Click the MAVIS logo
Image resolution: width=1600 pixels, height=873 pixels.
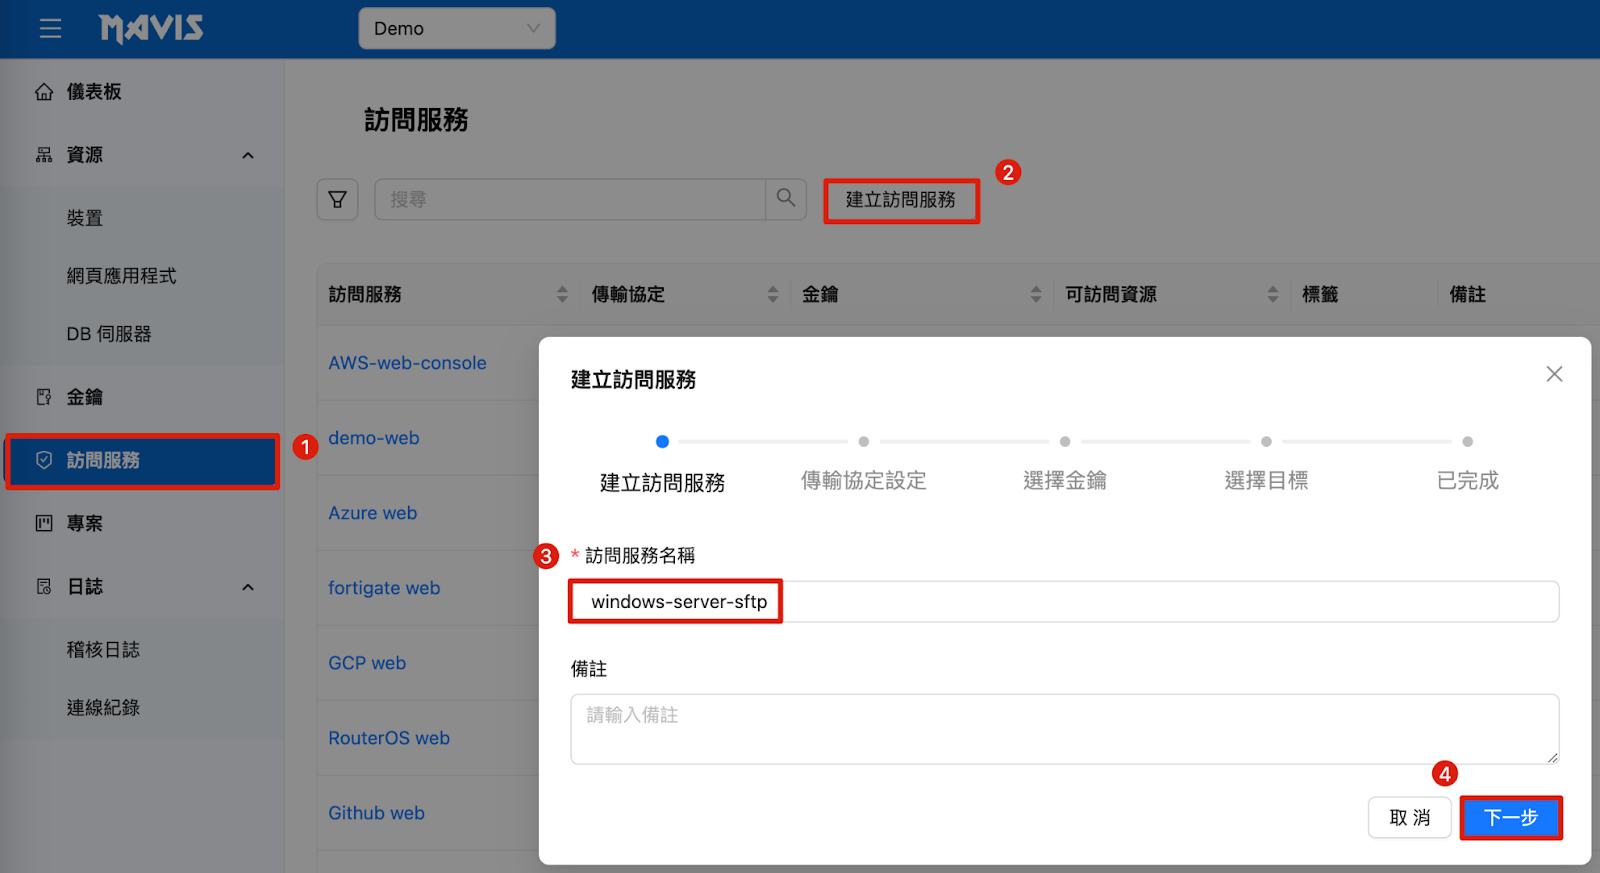(x=151, y=29)
